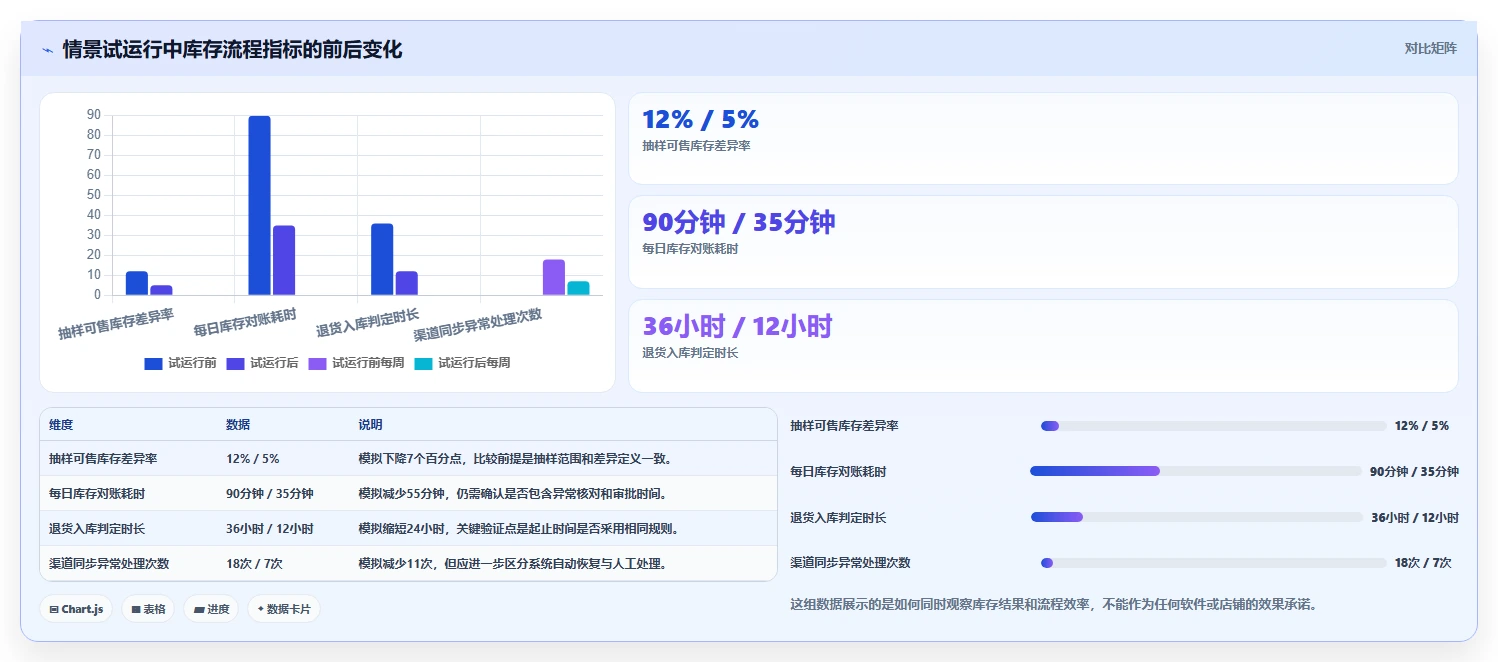Click progress value label 12% / 5%
This screenshot has height=662, width=1498.
tap(1422, 426)
